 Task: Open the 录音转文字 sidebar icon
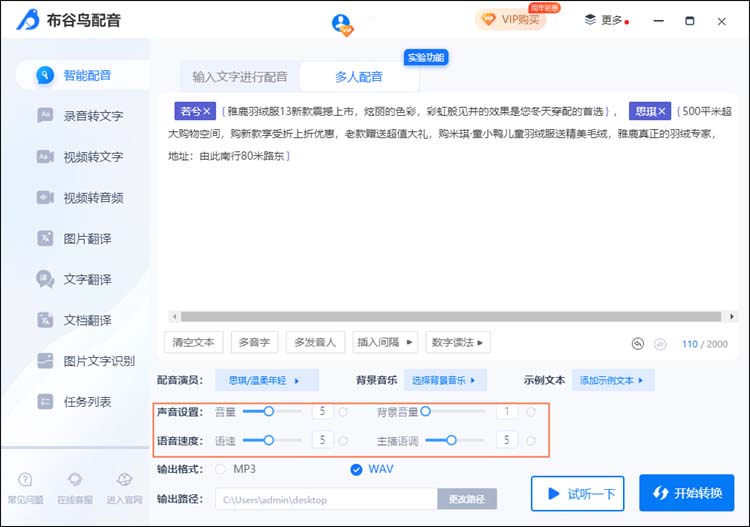tap(45, 116)
